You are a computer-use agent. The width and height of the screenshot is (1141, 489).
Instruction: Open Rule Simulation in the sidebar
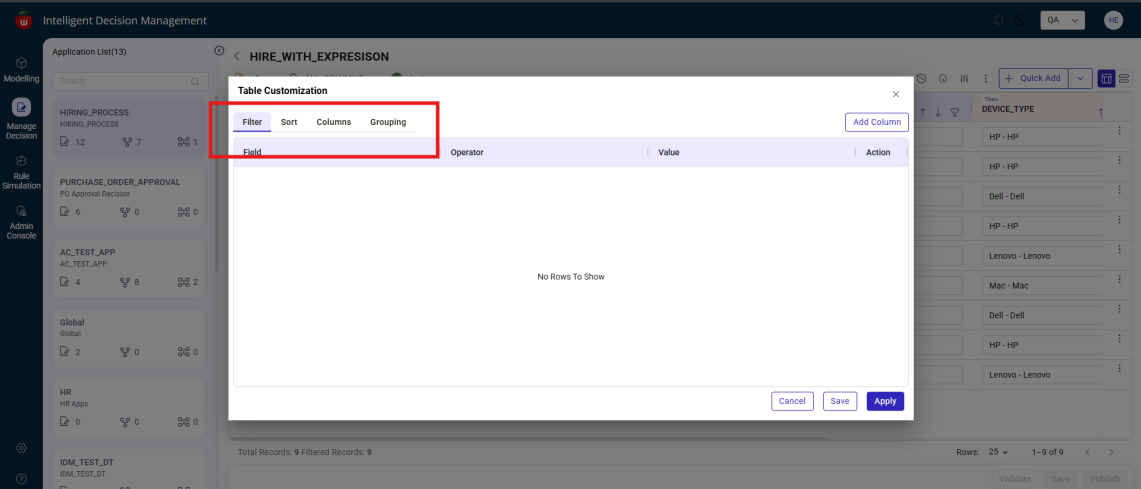(21, 172)
